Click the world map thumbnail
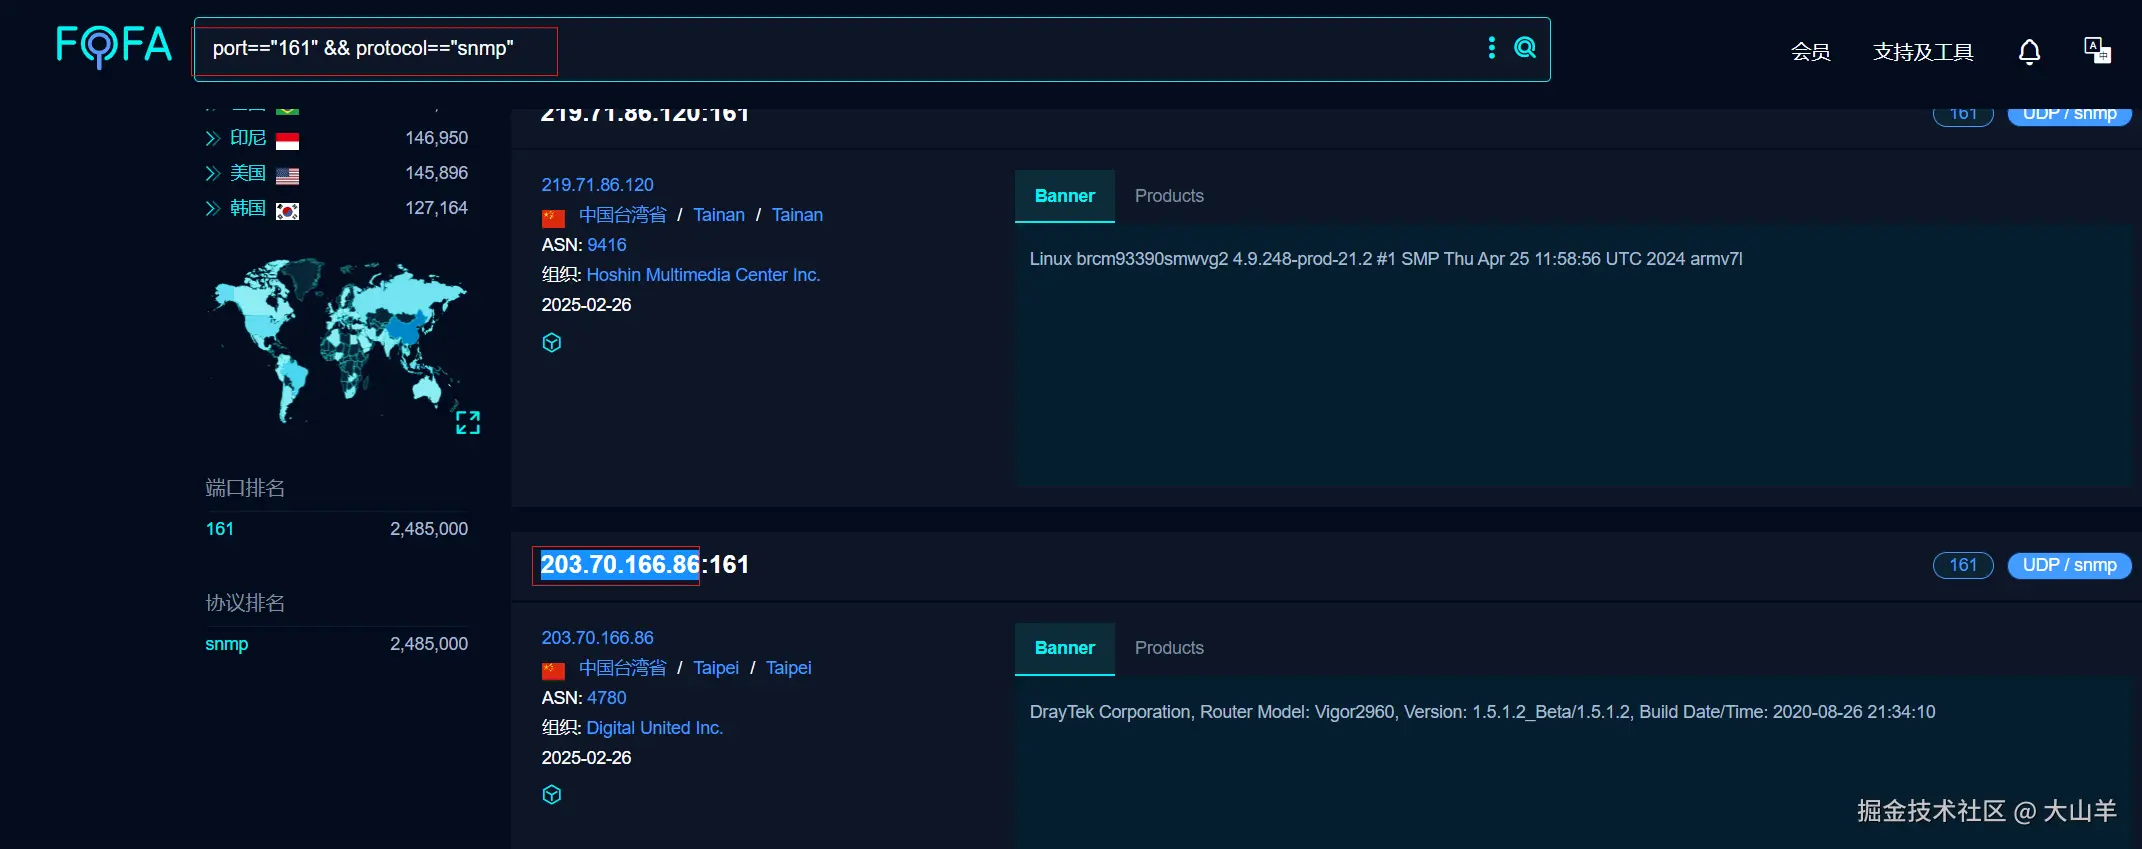This screenshot has width=2142, height=849. 338,340
